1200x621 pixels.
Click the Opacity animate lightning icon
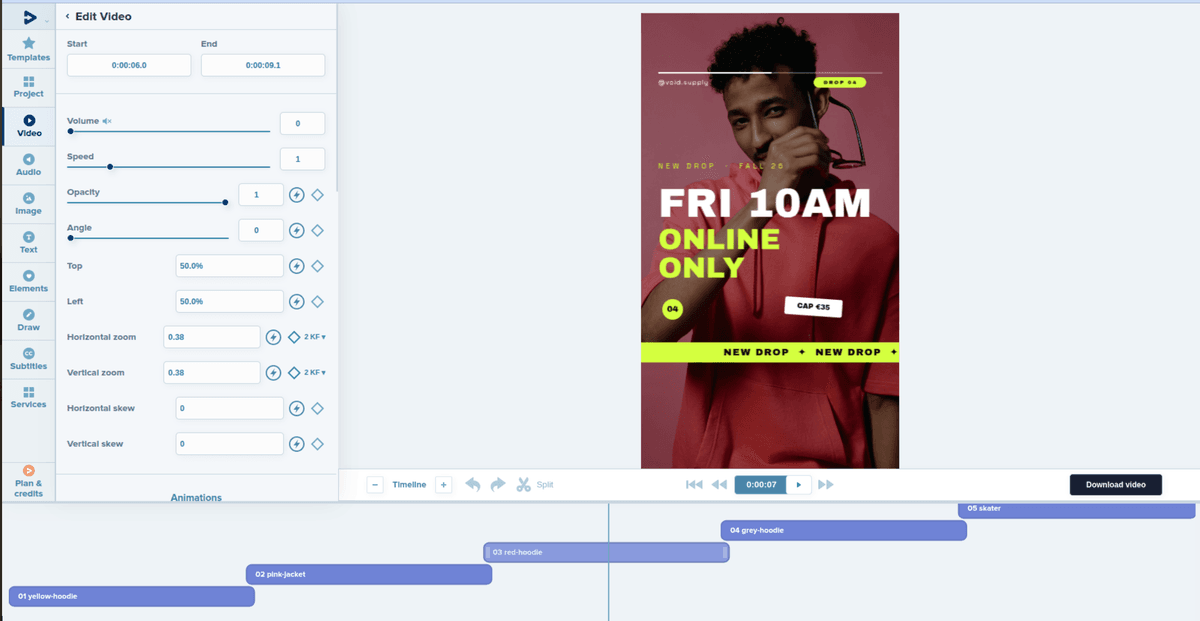pyautogui.click(x=296, y=195)
